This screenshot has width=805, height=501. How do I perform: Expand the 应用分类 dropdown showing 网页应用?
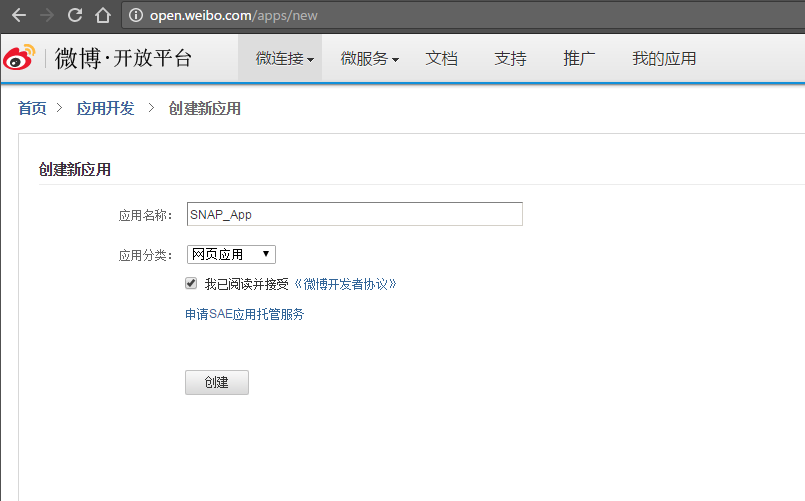coord(231,254)
